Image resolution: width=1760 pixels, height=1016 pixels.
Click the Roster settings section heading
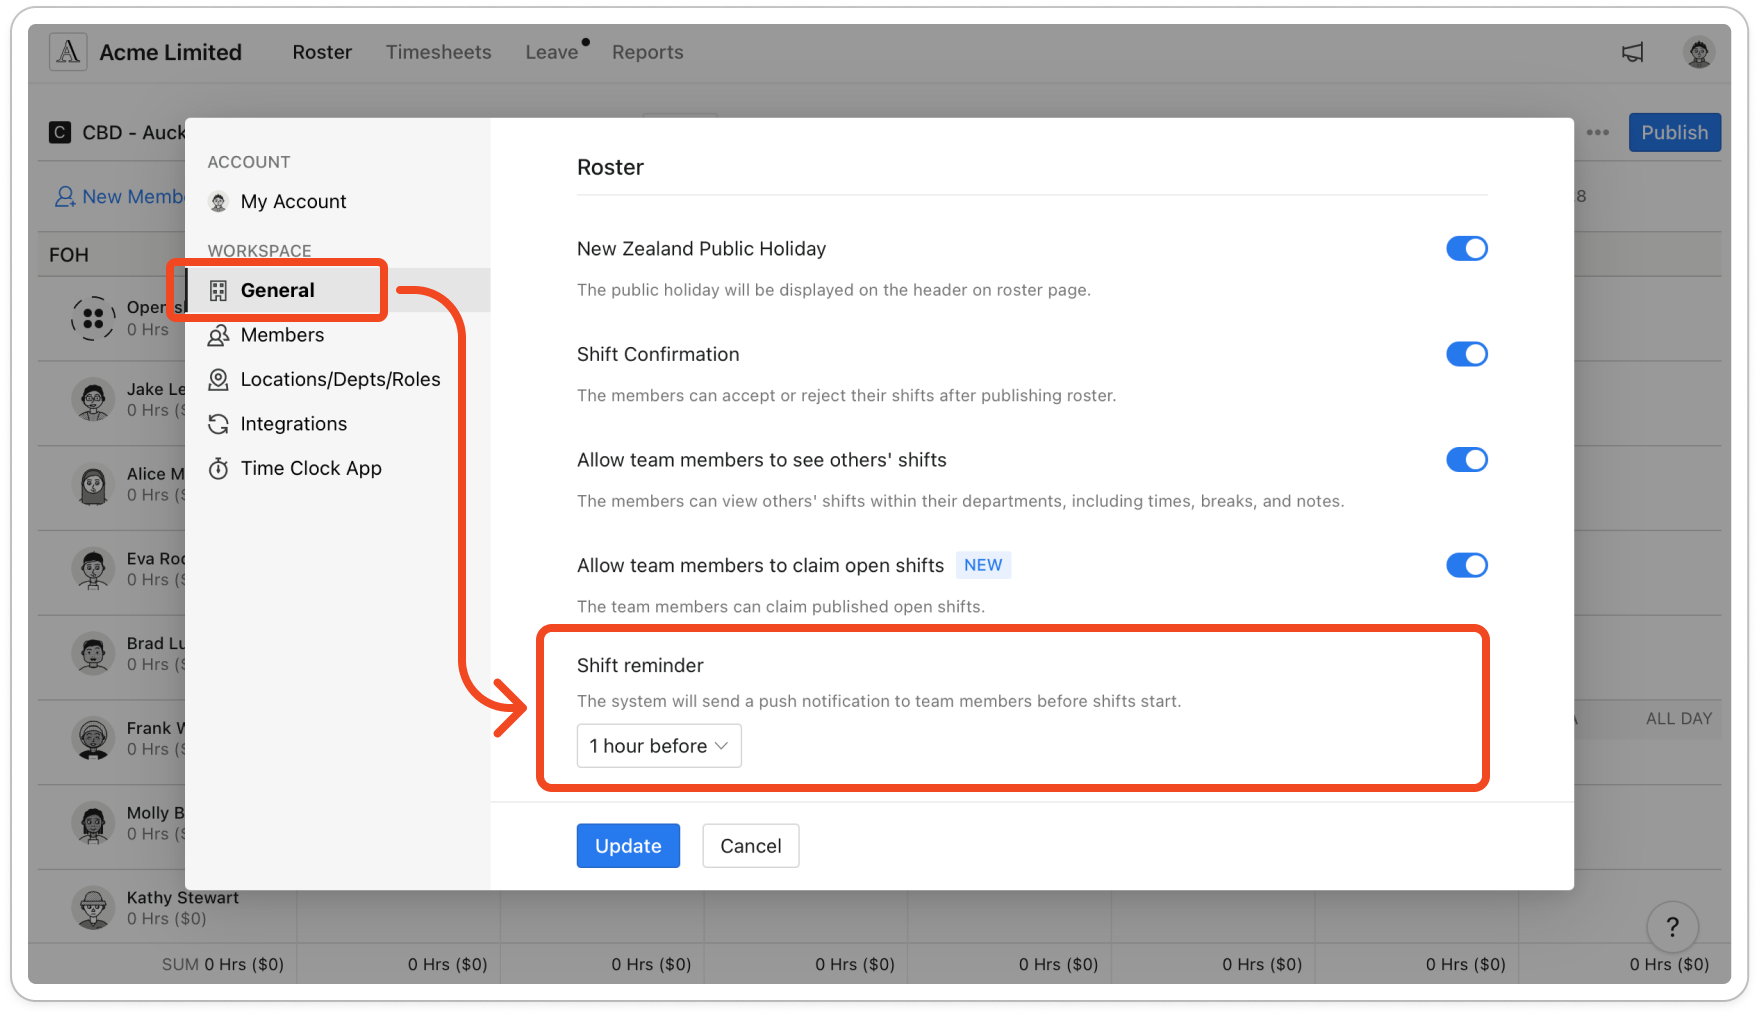(610, 168)
